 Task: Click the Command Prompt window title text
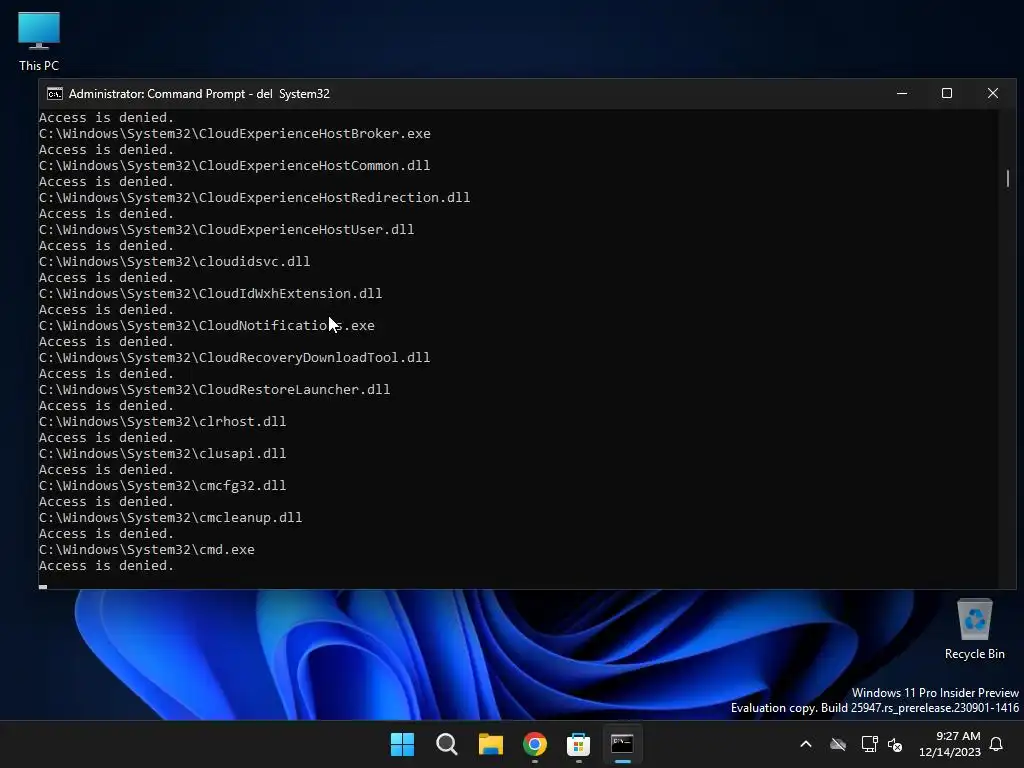coord(199,94)
